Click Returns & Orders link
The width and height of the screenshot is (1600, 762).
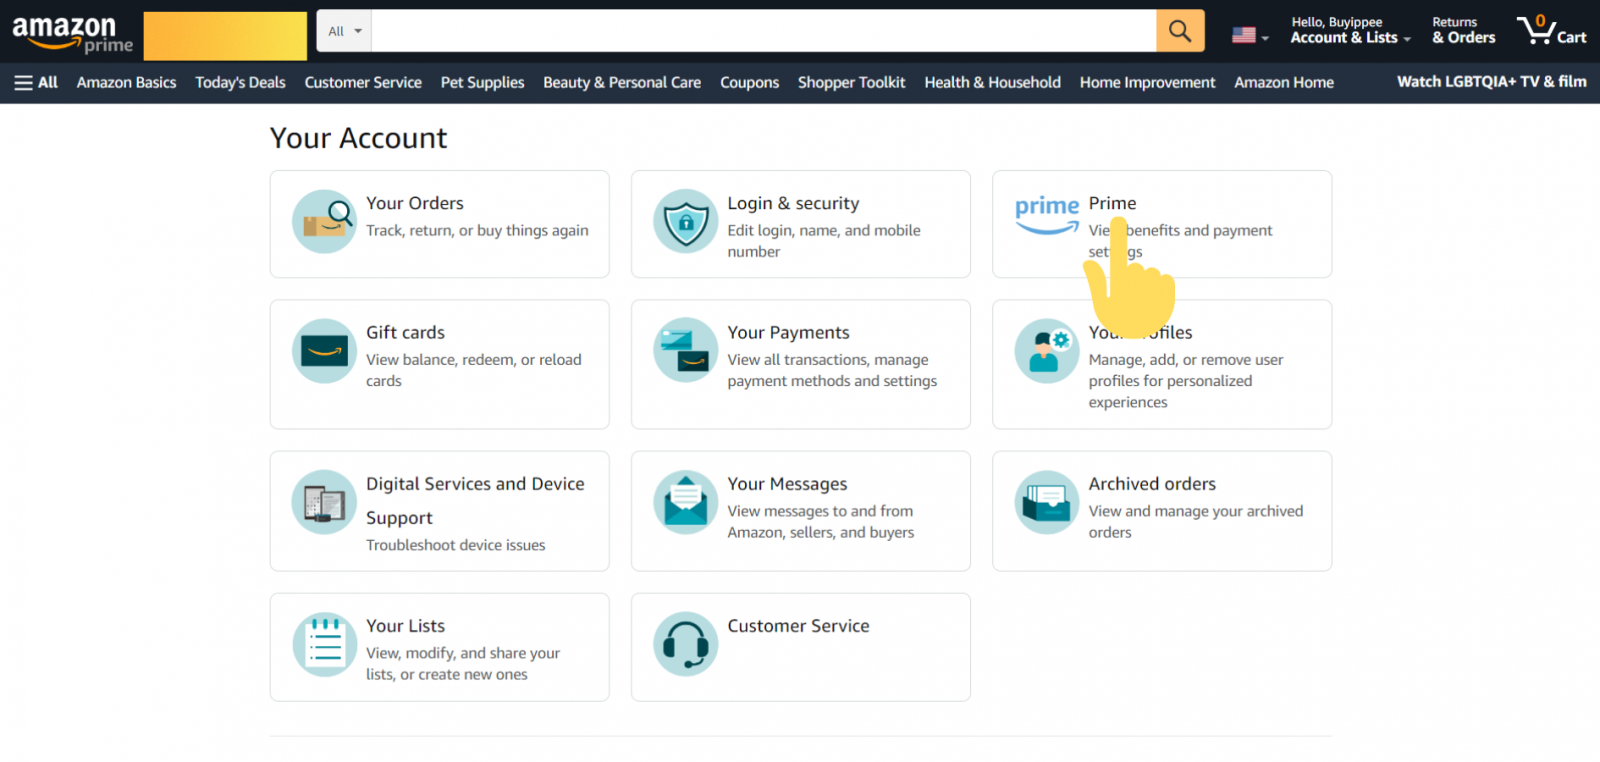tap(1463, 31)
